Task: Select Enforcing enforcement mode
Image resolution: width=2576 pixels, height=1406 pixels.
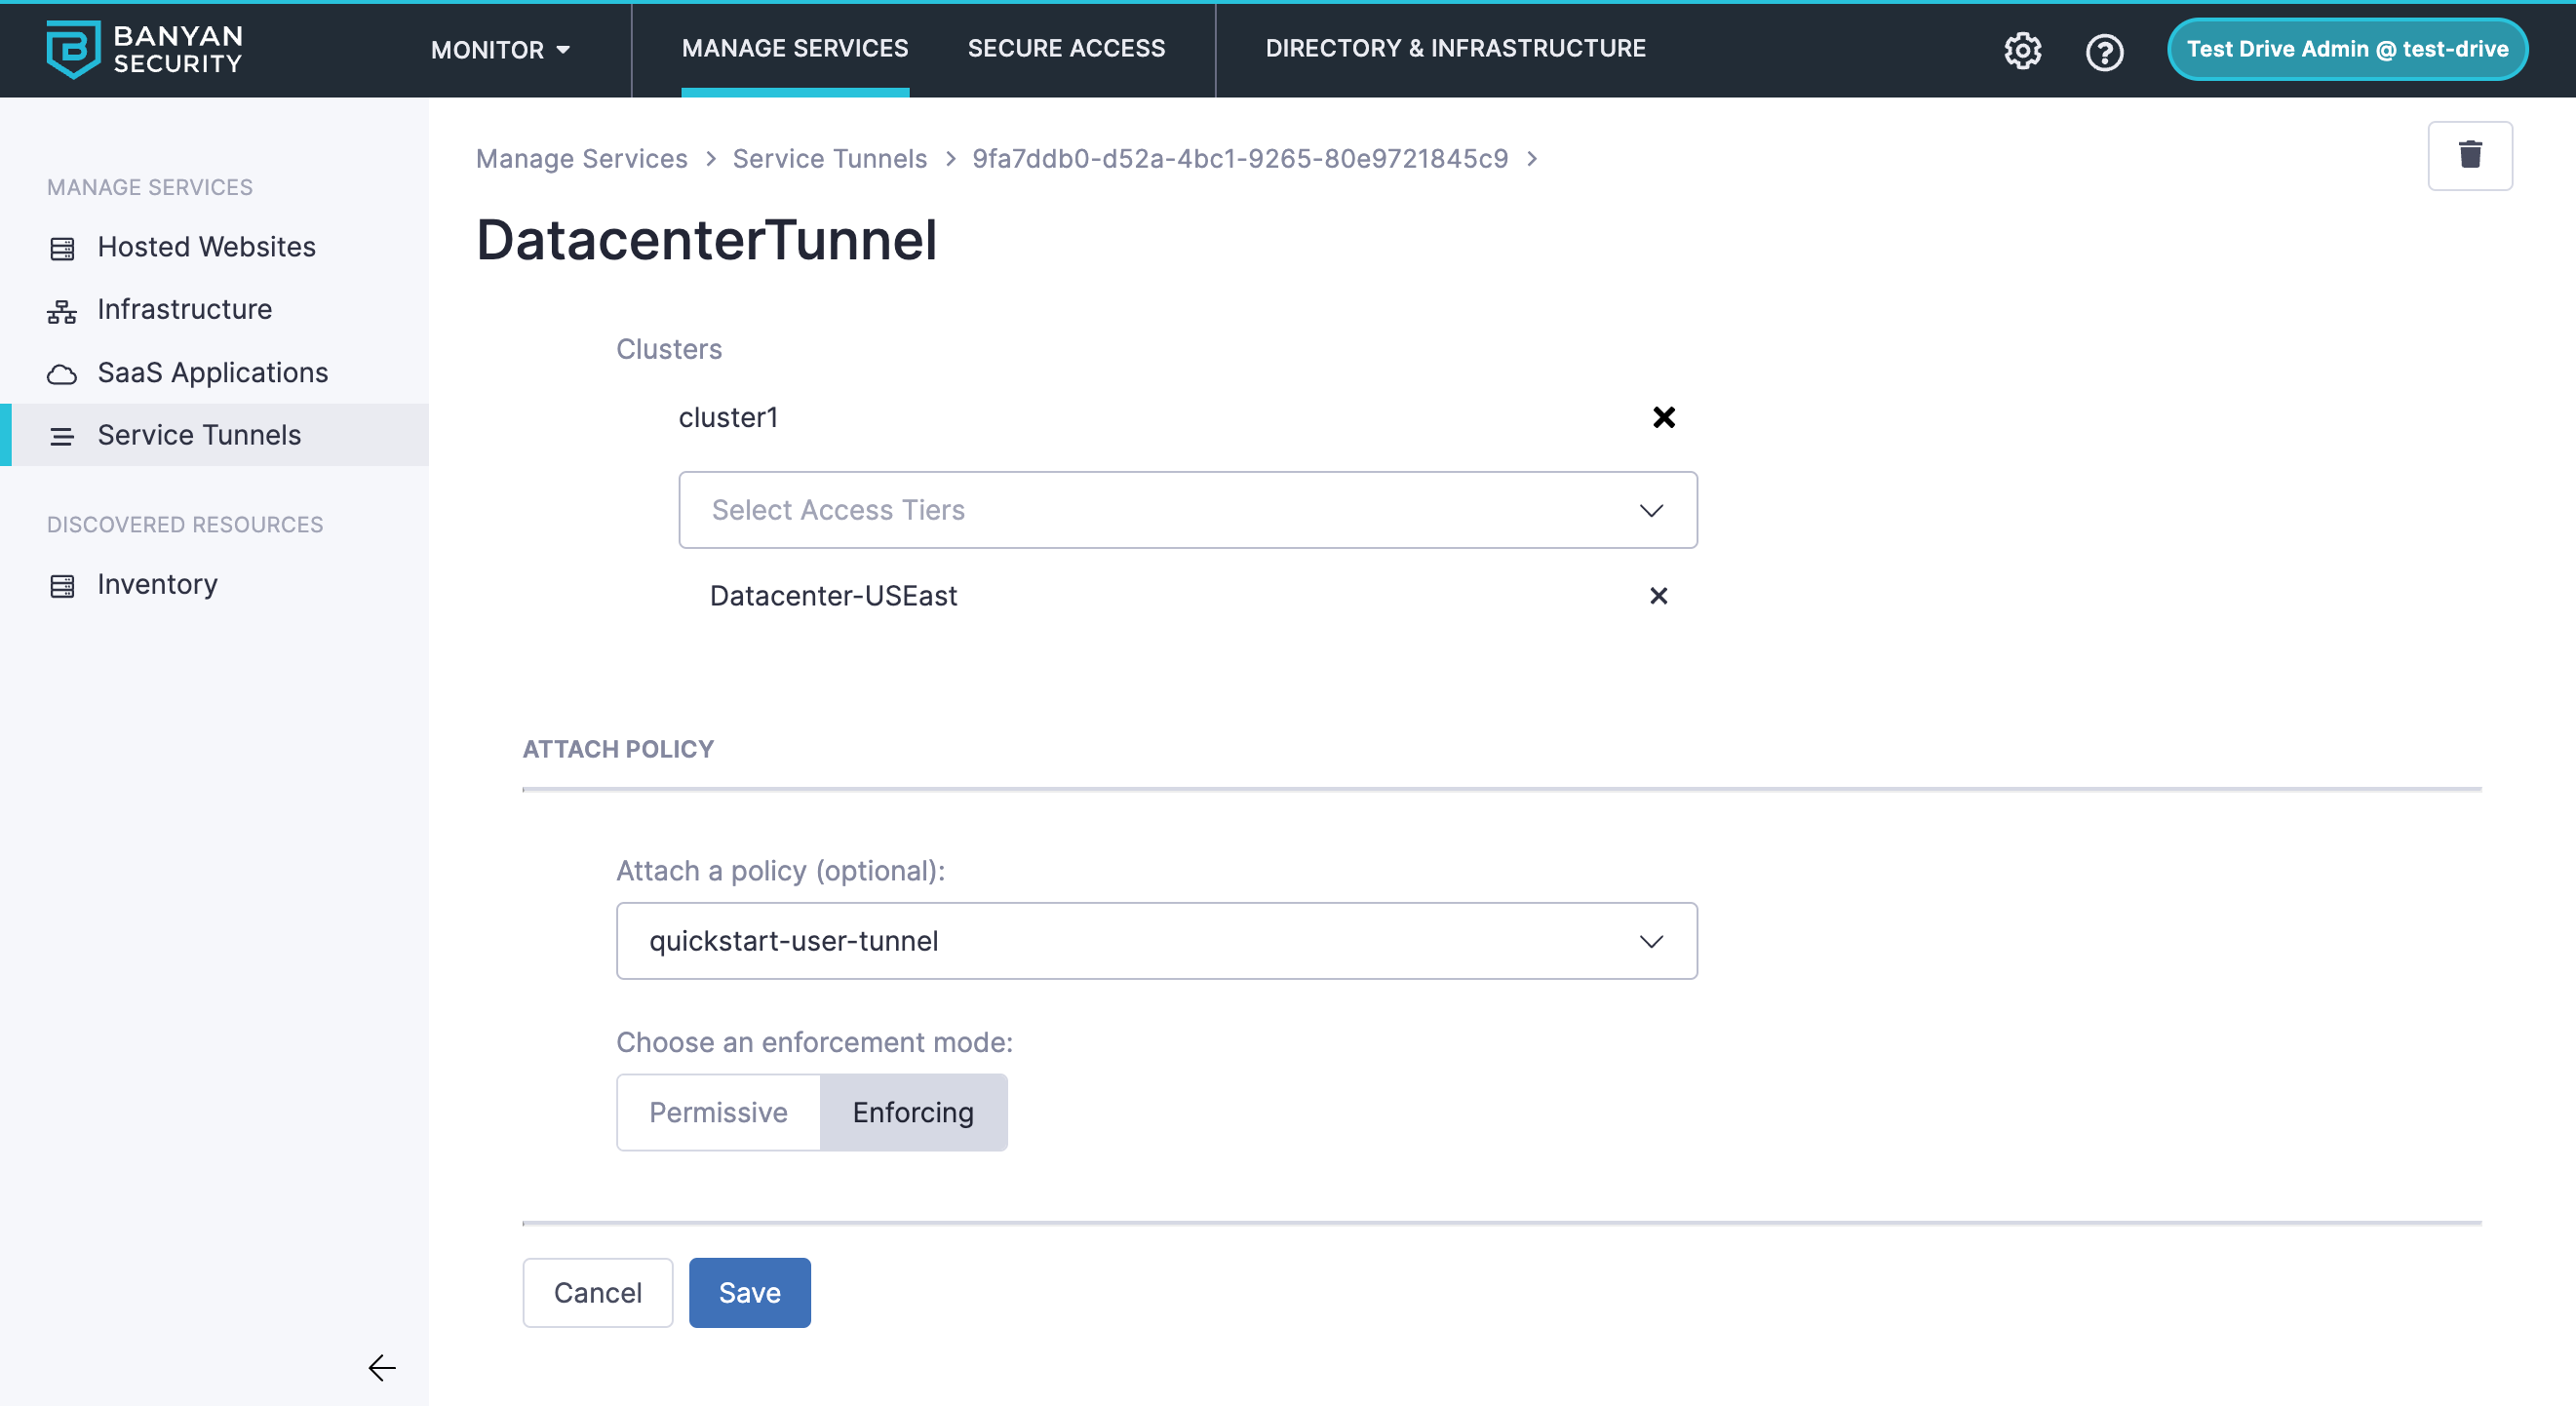Action: point(913,1112)
